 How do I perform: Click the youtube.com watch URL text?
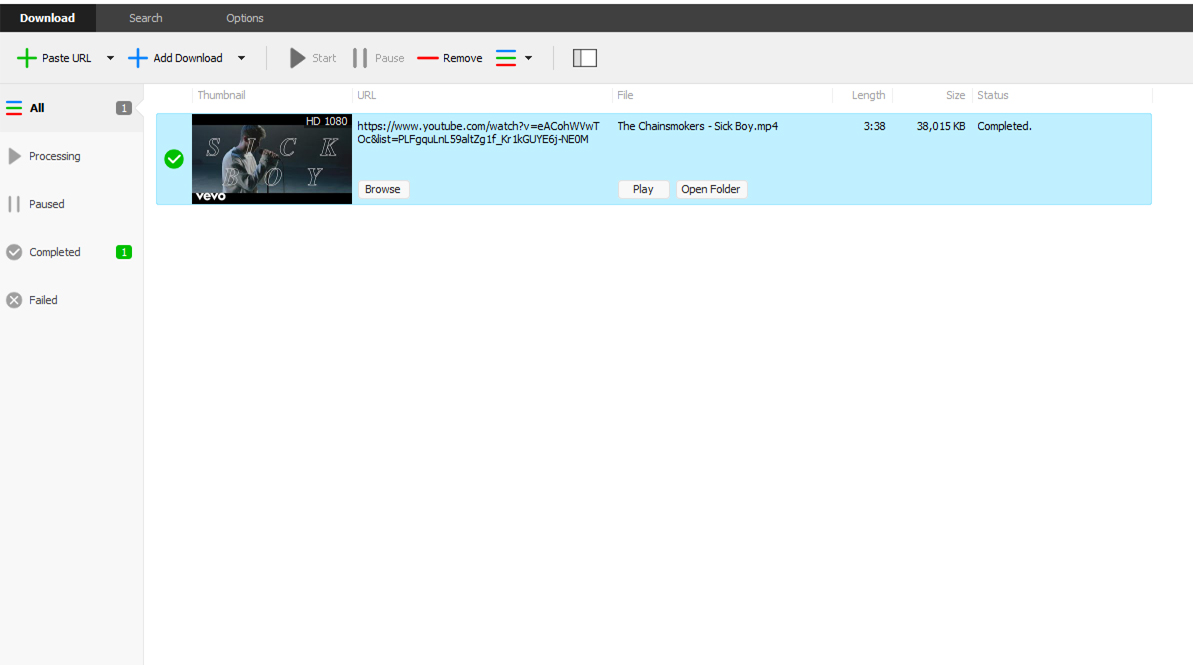[479, 132]
